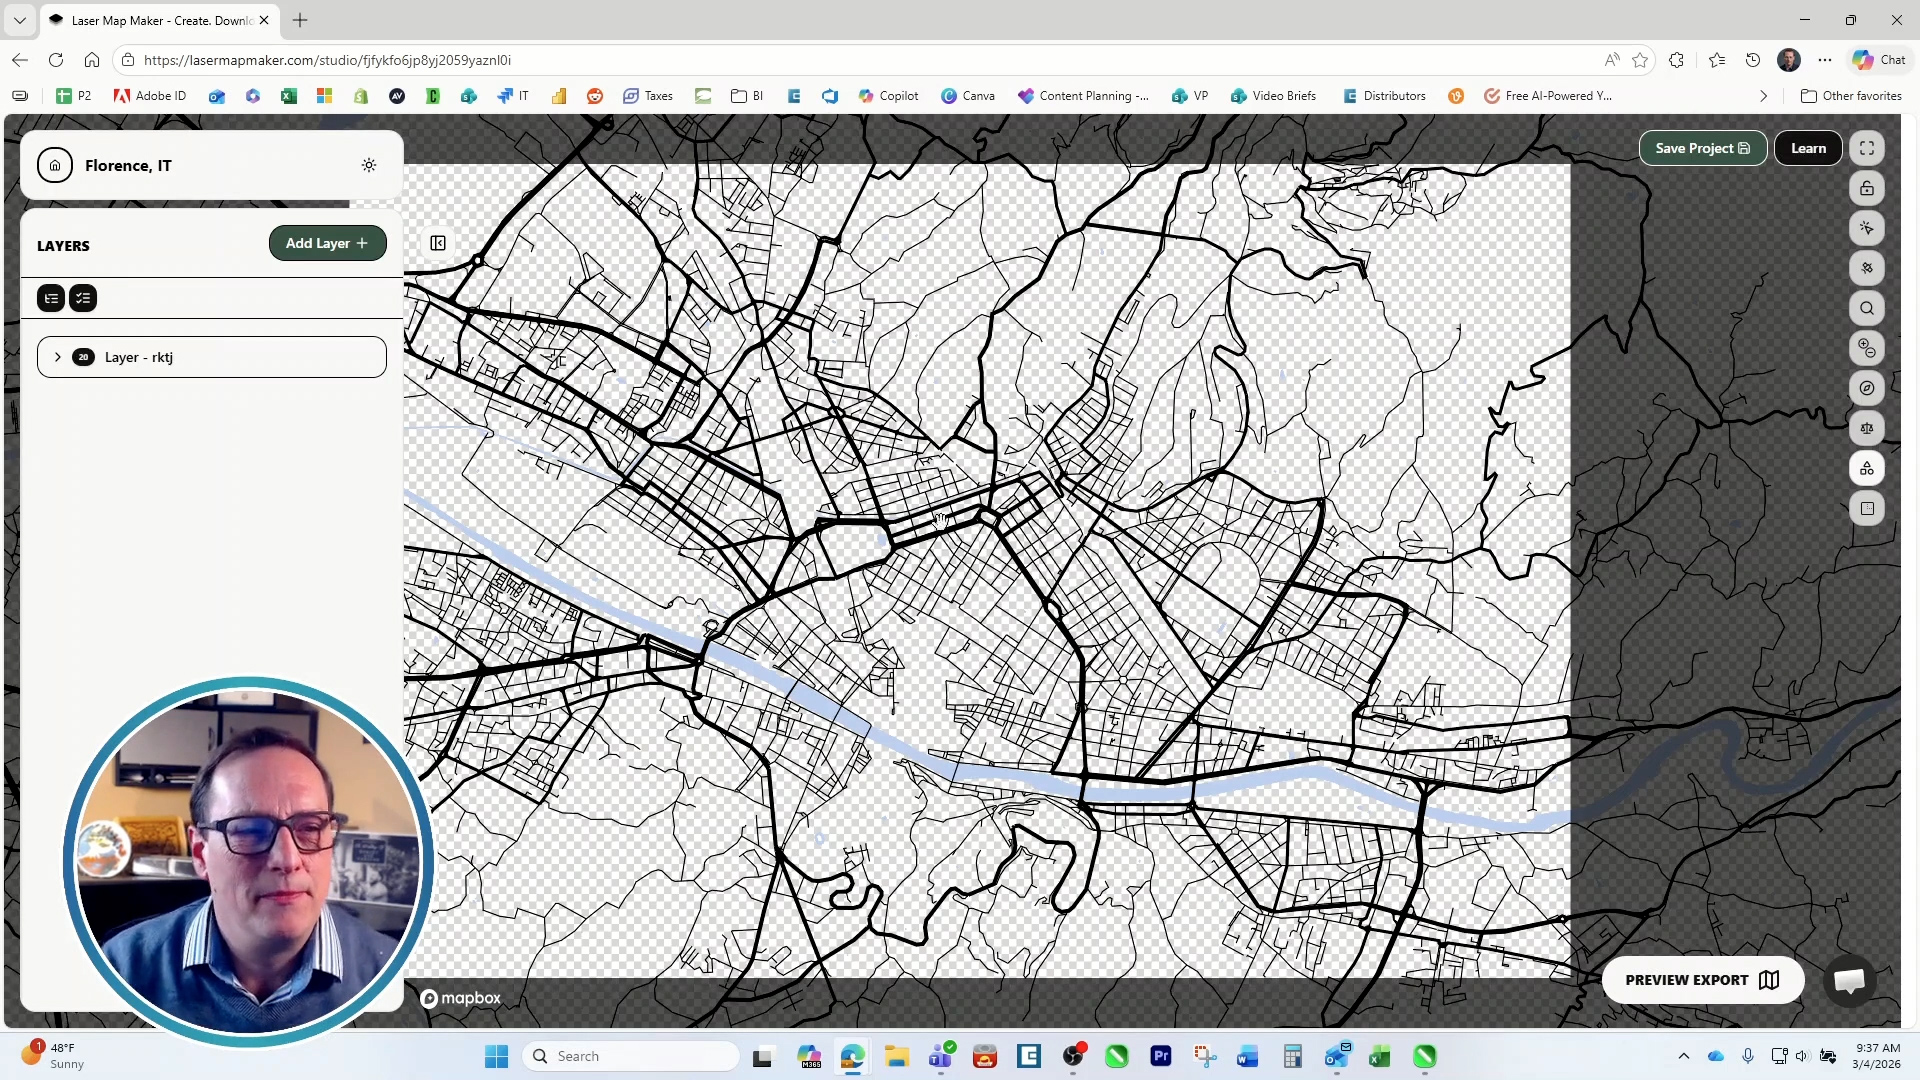Open the magnifier search tool
The height and width of the screenshot is (1080, 1920).
[1866, 308]
